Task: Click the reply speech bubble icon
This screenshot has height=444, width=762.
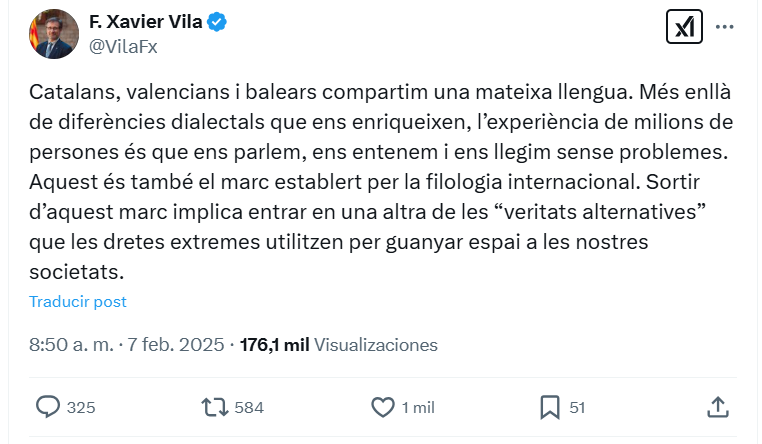Action: point(48,406)
